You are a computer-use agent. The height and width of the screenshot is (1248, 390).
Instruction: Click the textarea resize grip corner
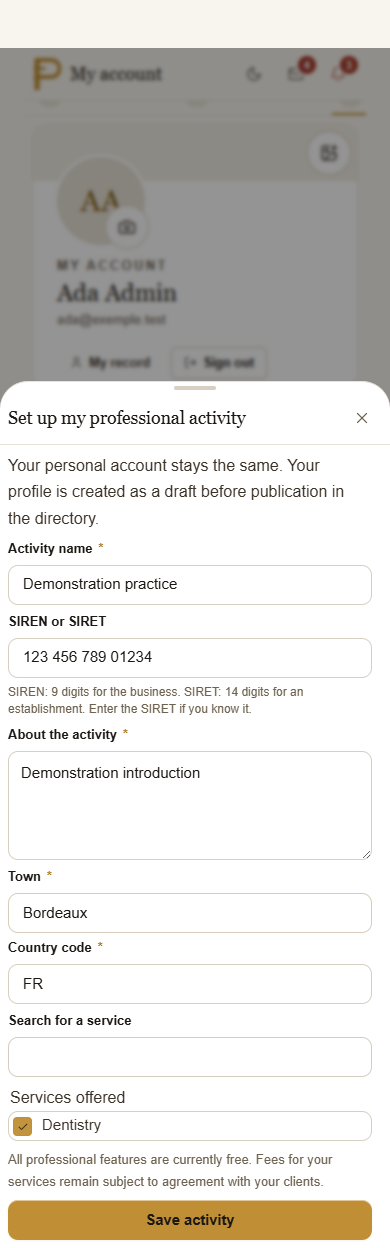[x=365, y=853]
